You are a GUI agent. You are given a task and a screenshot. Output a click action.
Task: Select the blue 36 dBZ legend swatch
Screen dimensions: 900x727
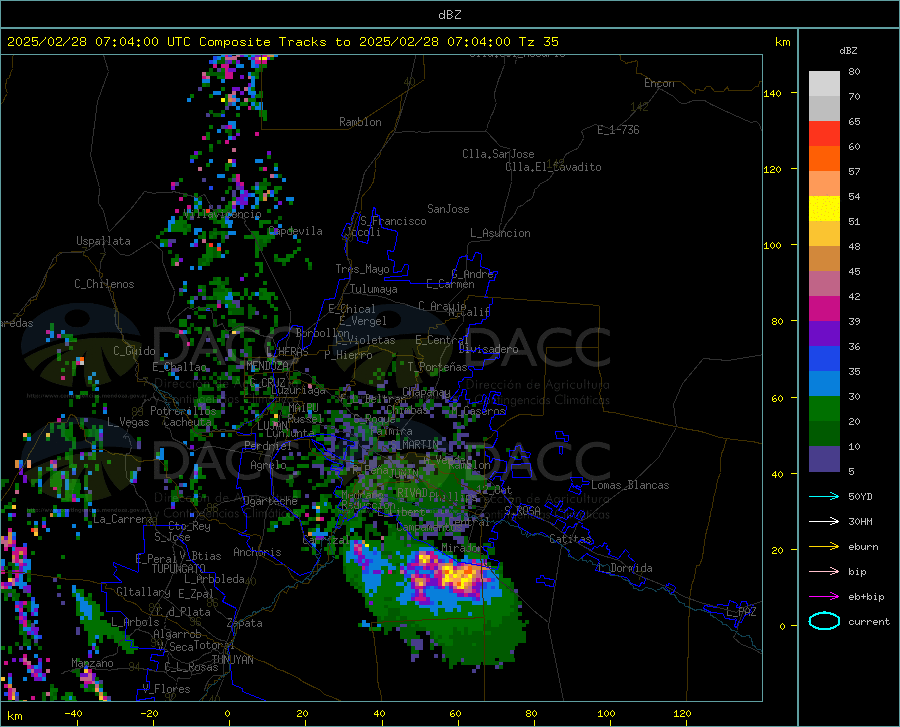(x=824, y=358)
